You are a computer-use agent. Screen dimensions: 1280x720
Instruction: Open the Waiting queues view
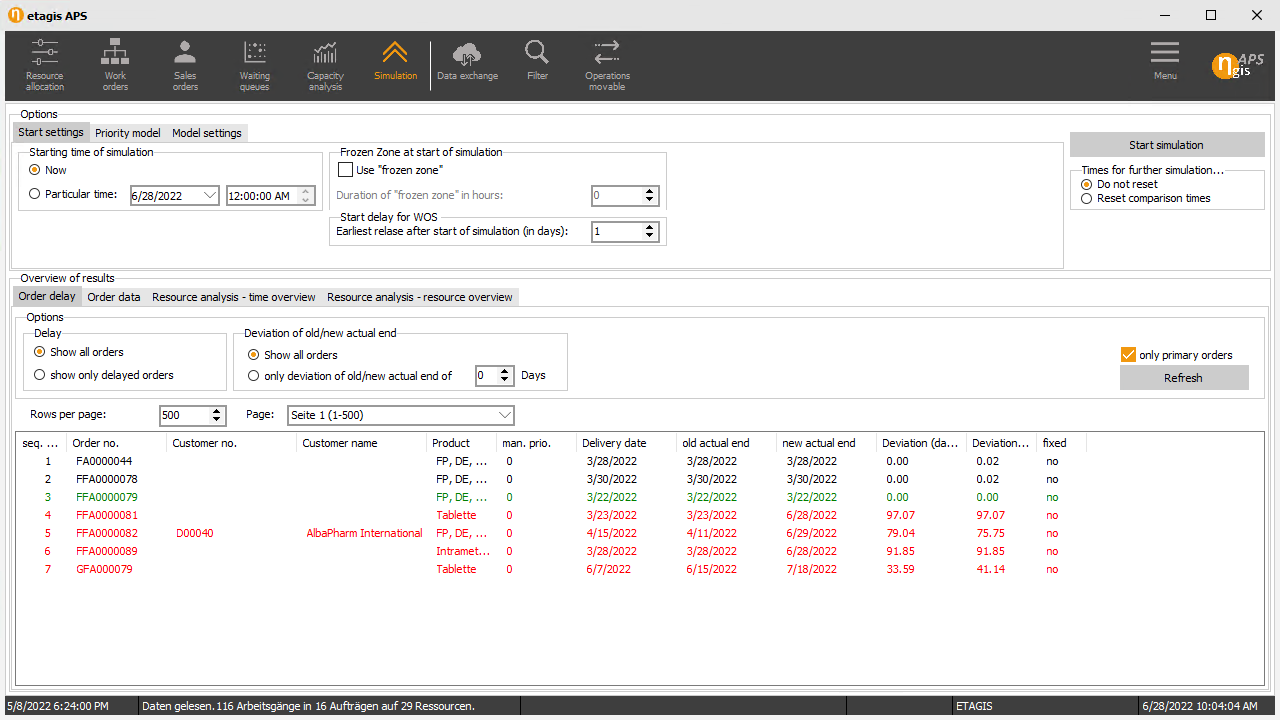255,66
